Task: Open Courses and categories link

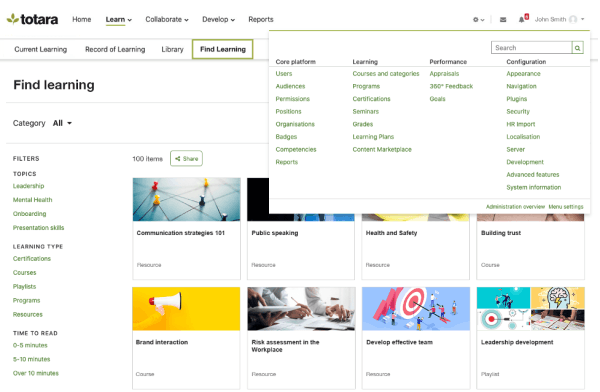Action: coord(386,74)
